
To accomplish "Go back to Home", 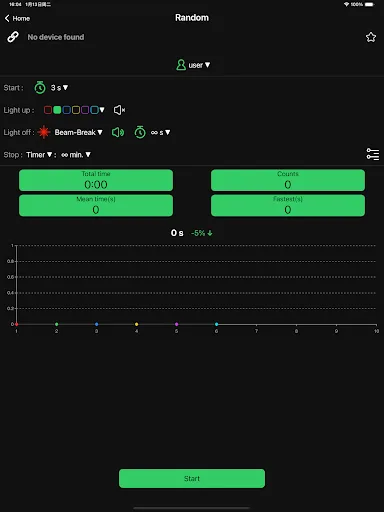I will [x=17, y=18].
